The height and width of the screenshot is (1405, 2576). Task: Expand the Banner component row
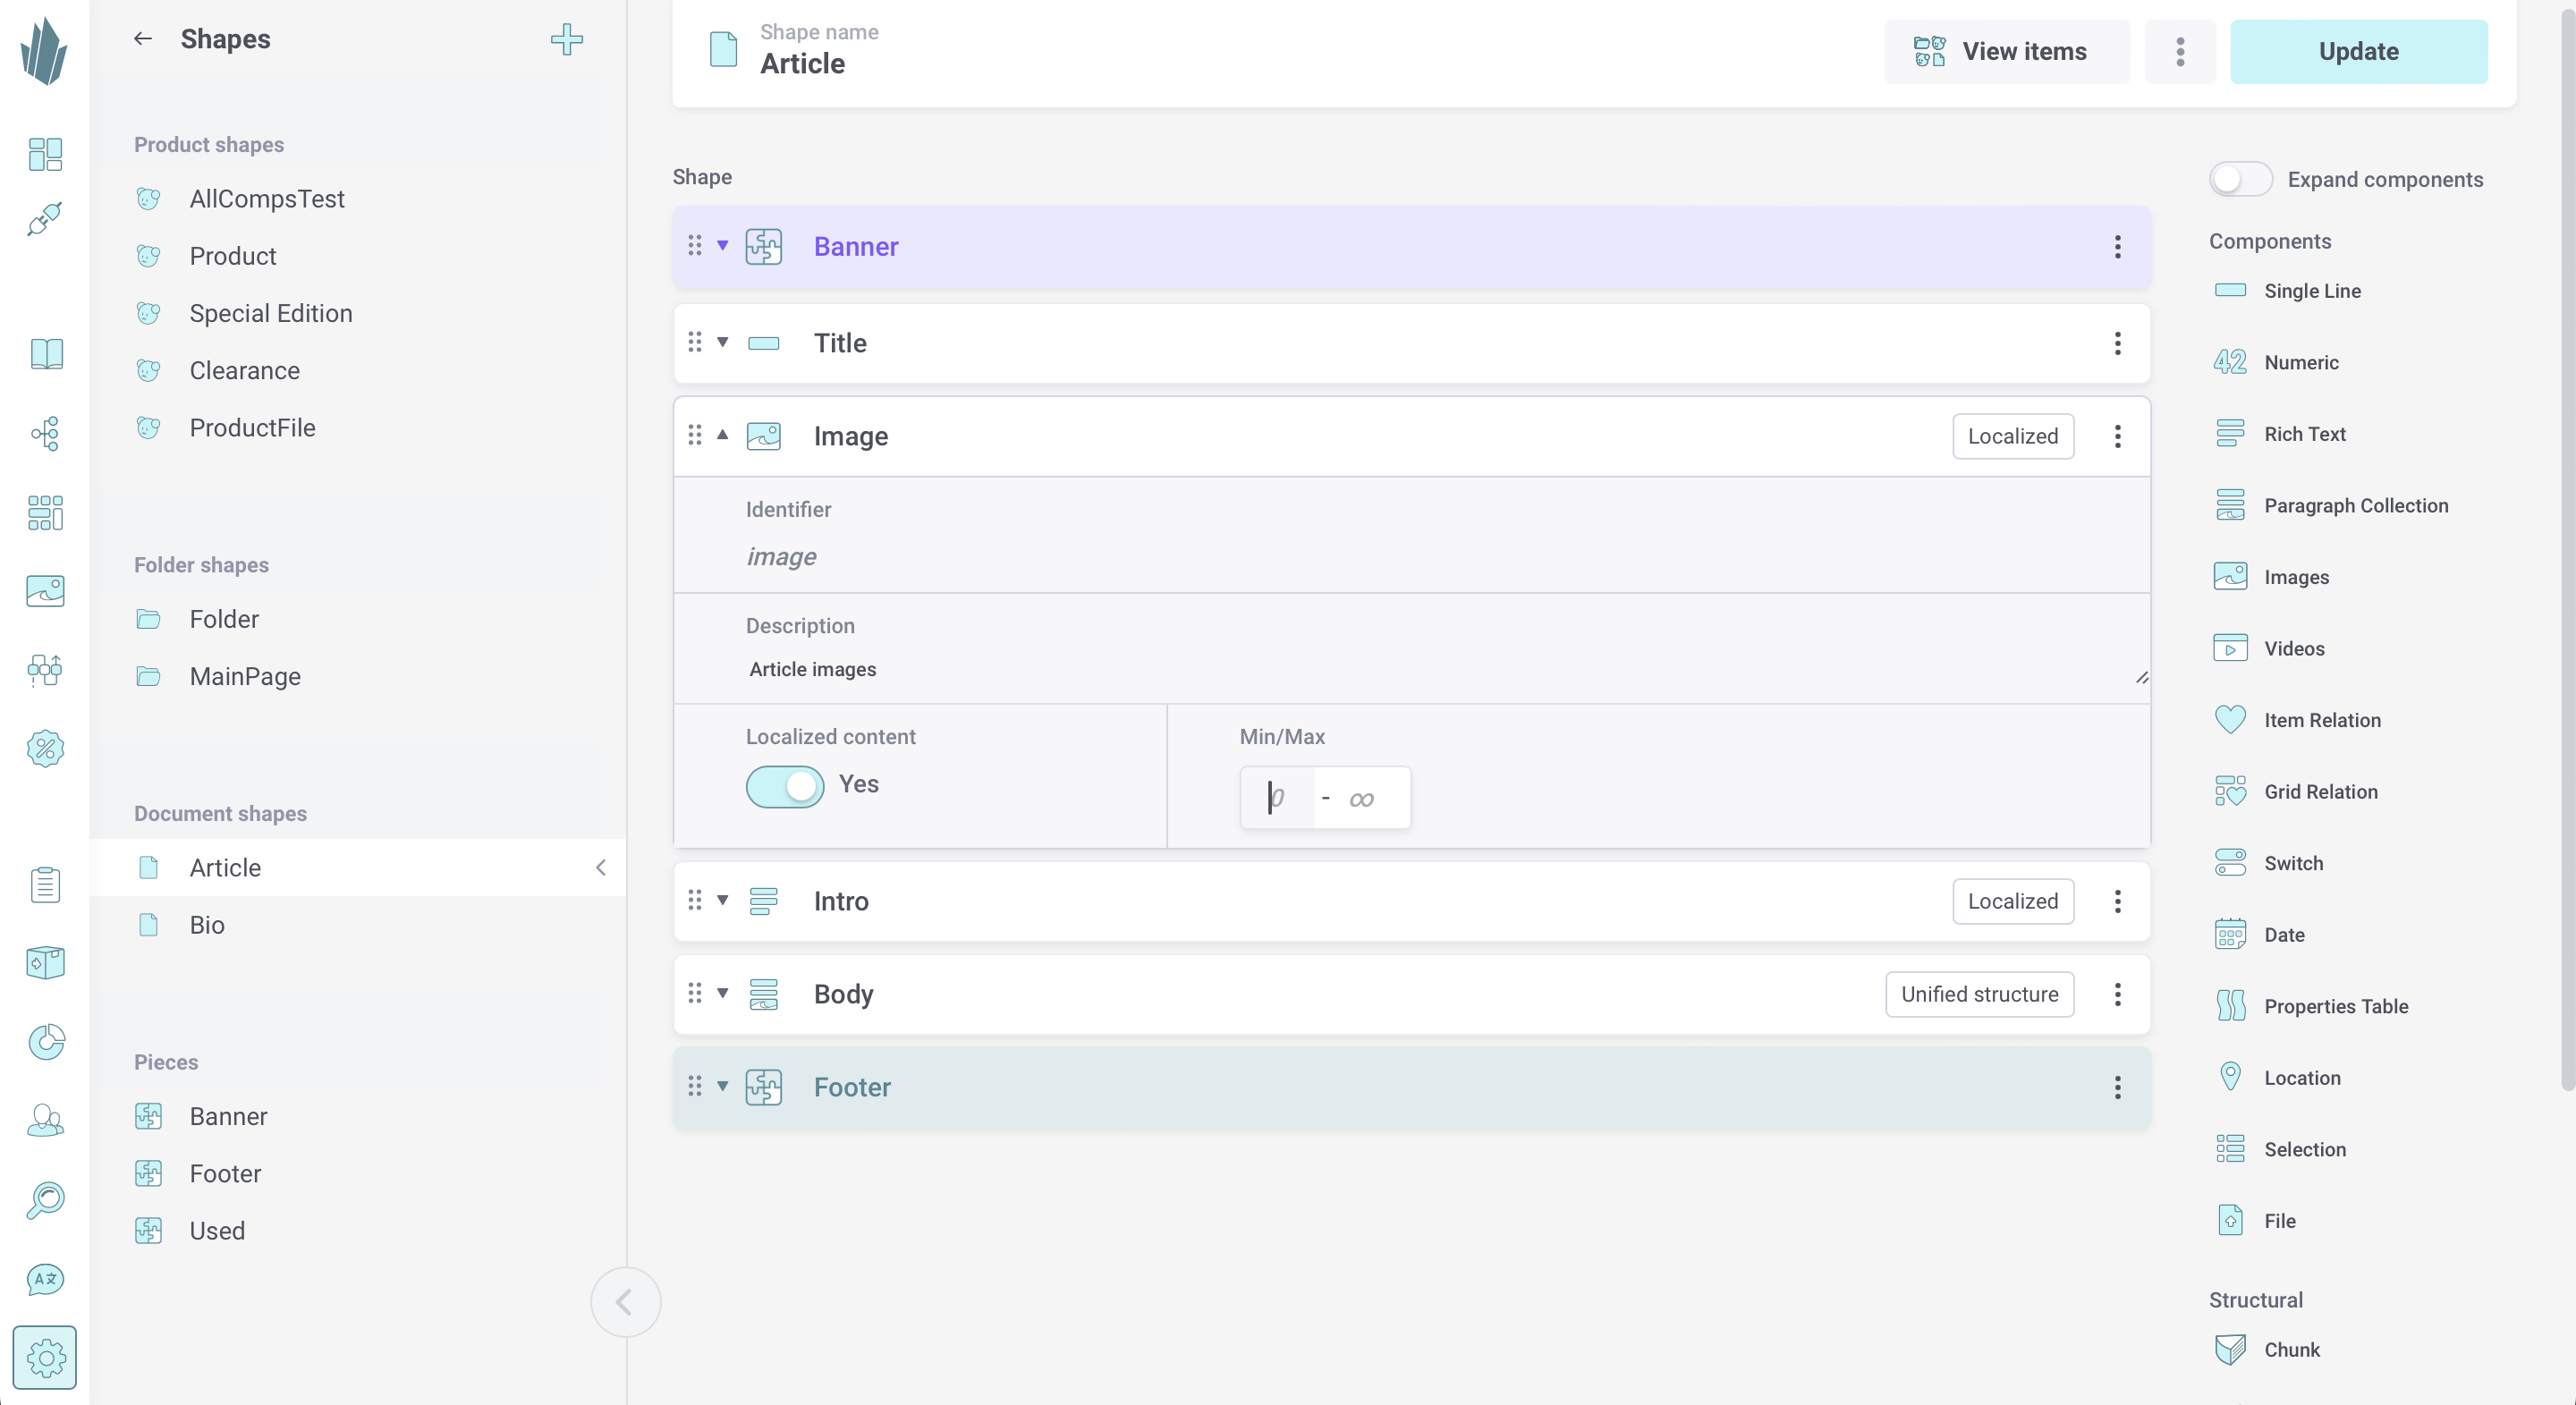point(722,244)
